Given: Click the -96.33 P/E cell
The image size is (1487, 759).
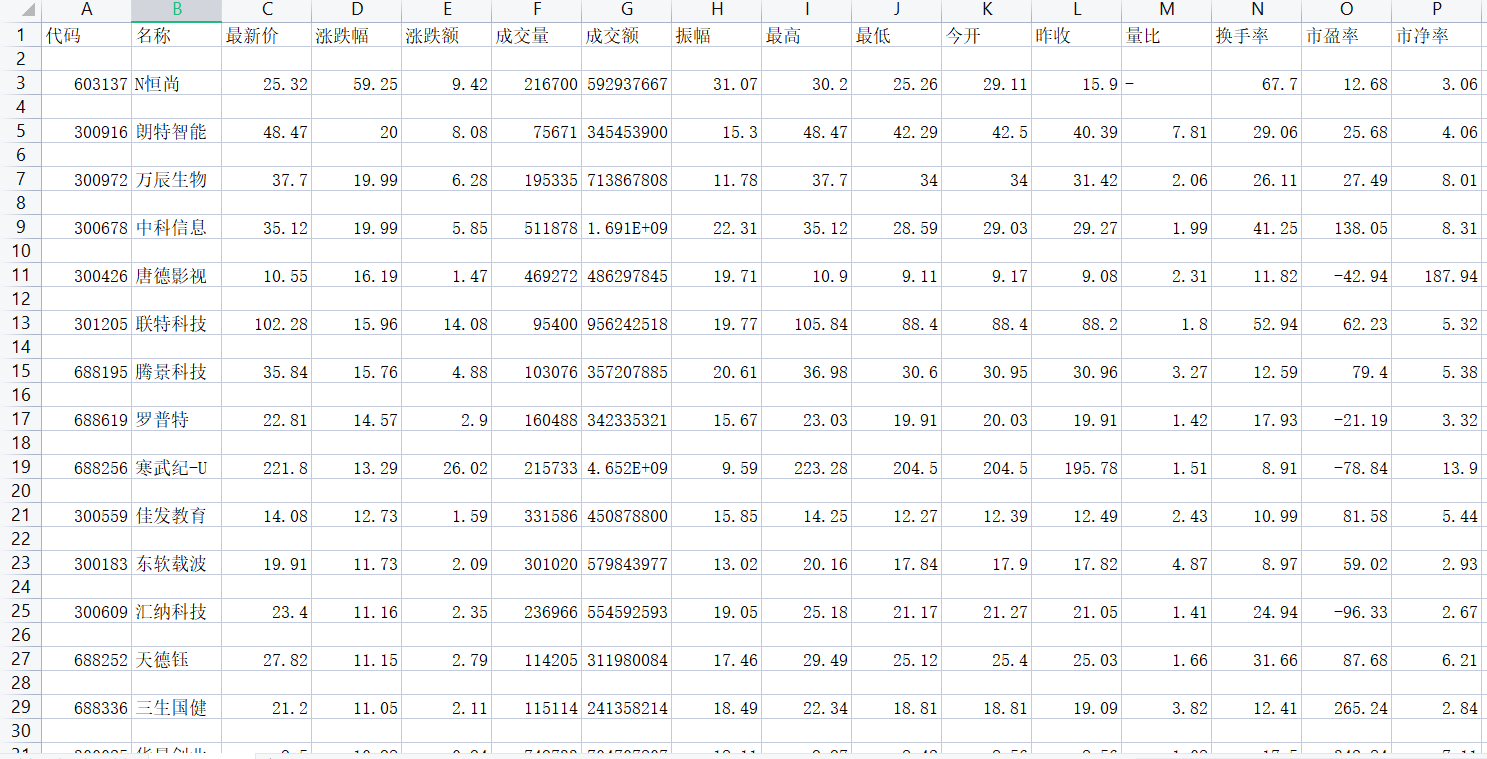Looking at the screenshot, I should click(x=1347, y=611).
